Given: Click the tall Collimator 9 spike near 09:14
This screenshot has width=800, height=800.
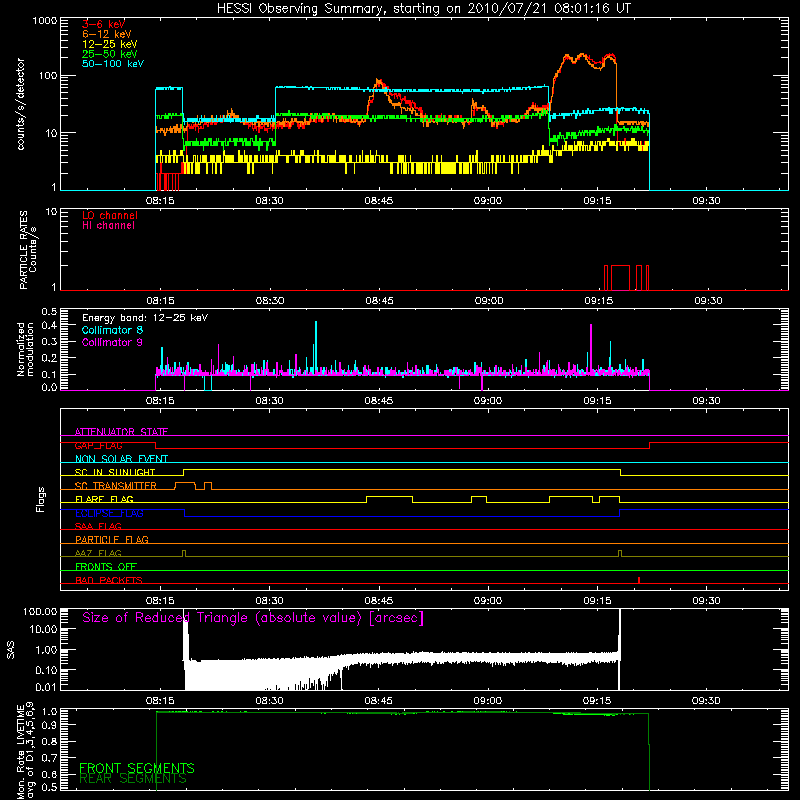Looking at the screenshot, I should [x=591, y=349].
